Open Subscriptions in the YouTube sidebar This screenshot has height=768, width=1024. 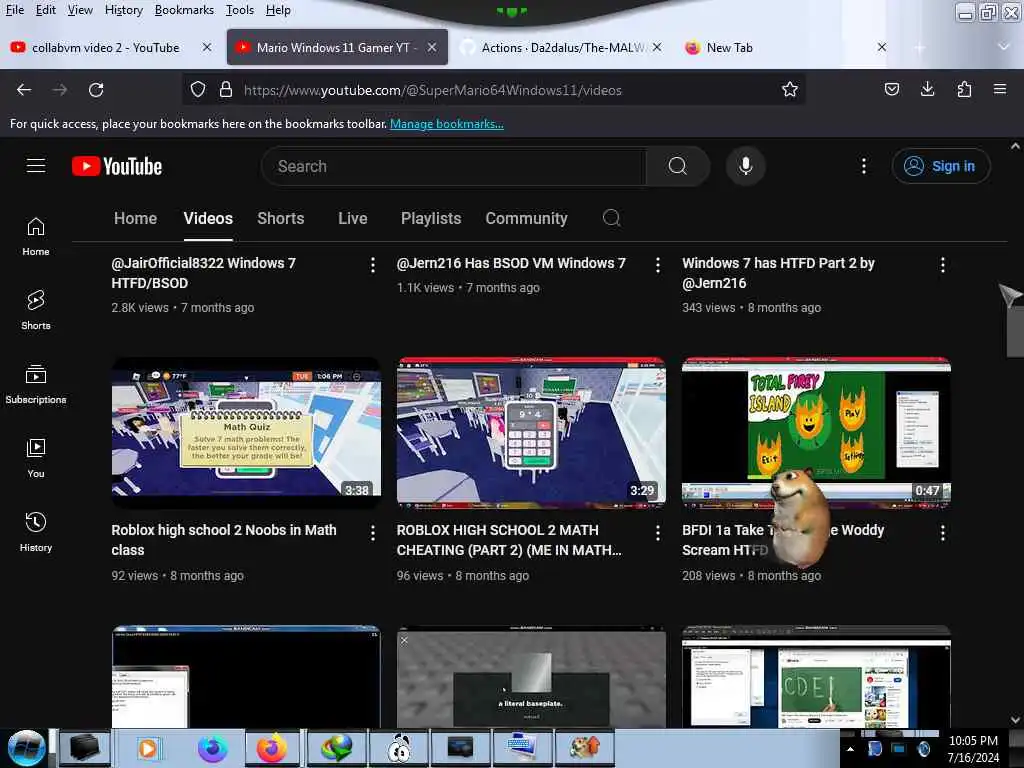[36, 385]
